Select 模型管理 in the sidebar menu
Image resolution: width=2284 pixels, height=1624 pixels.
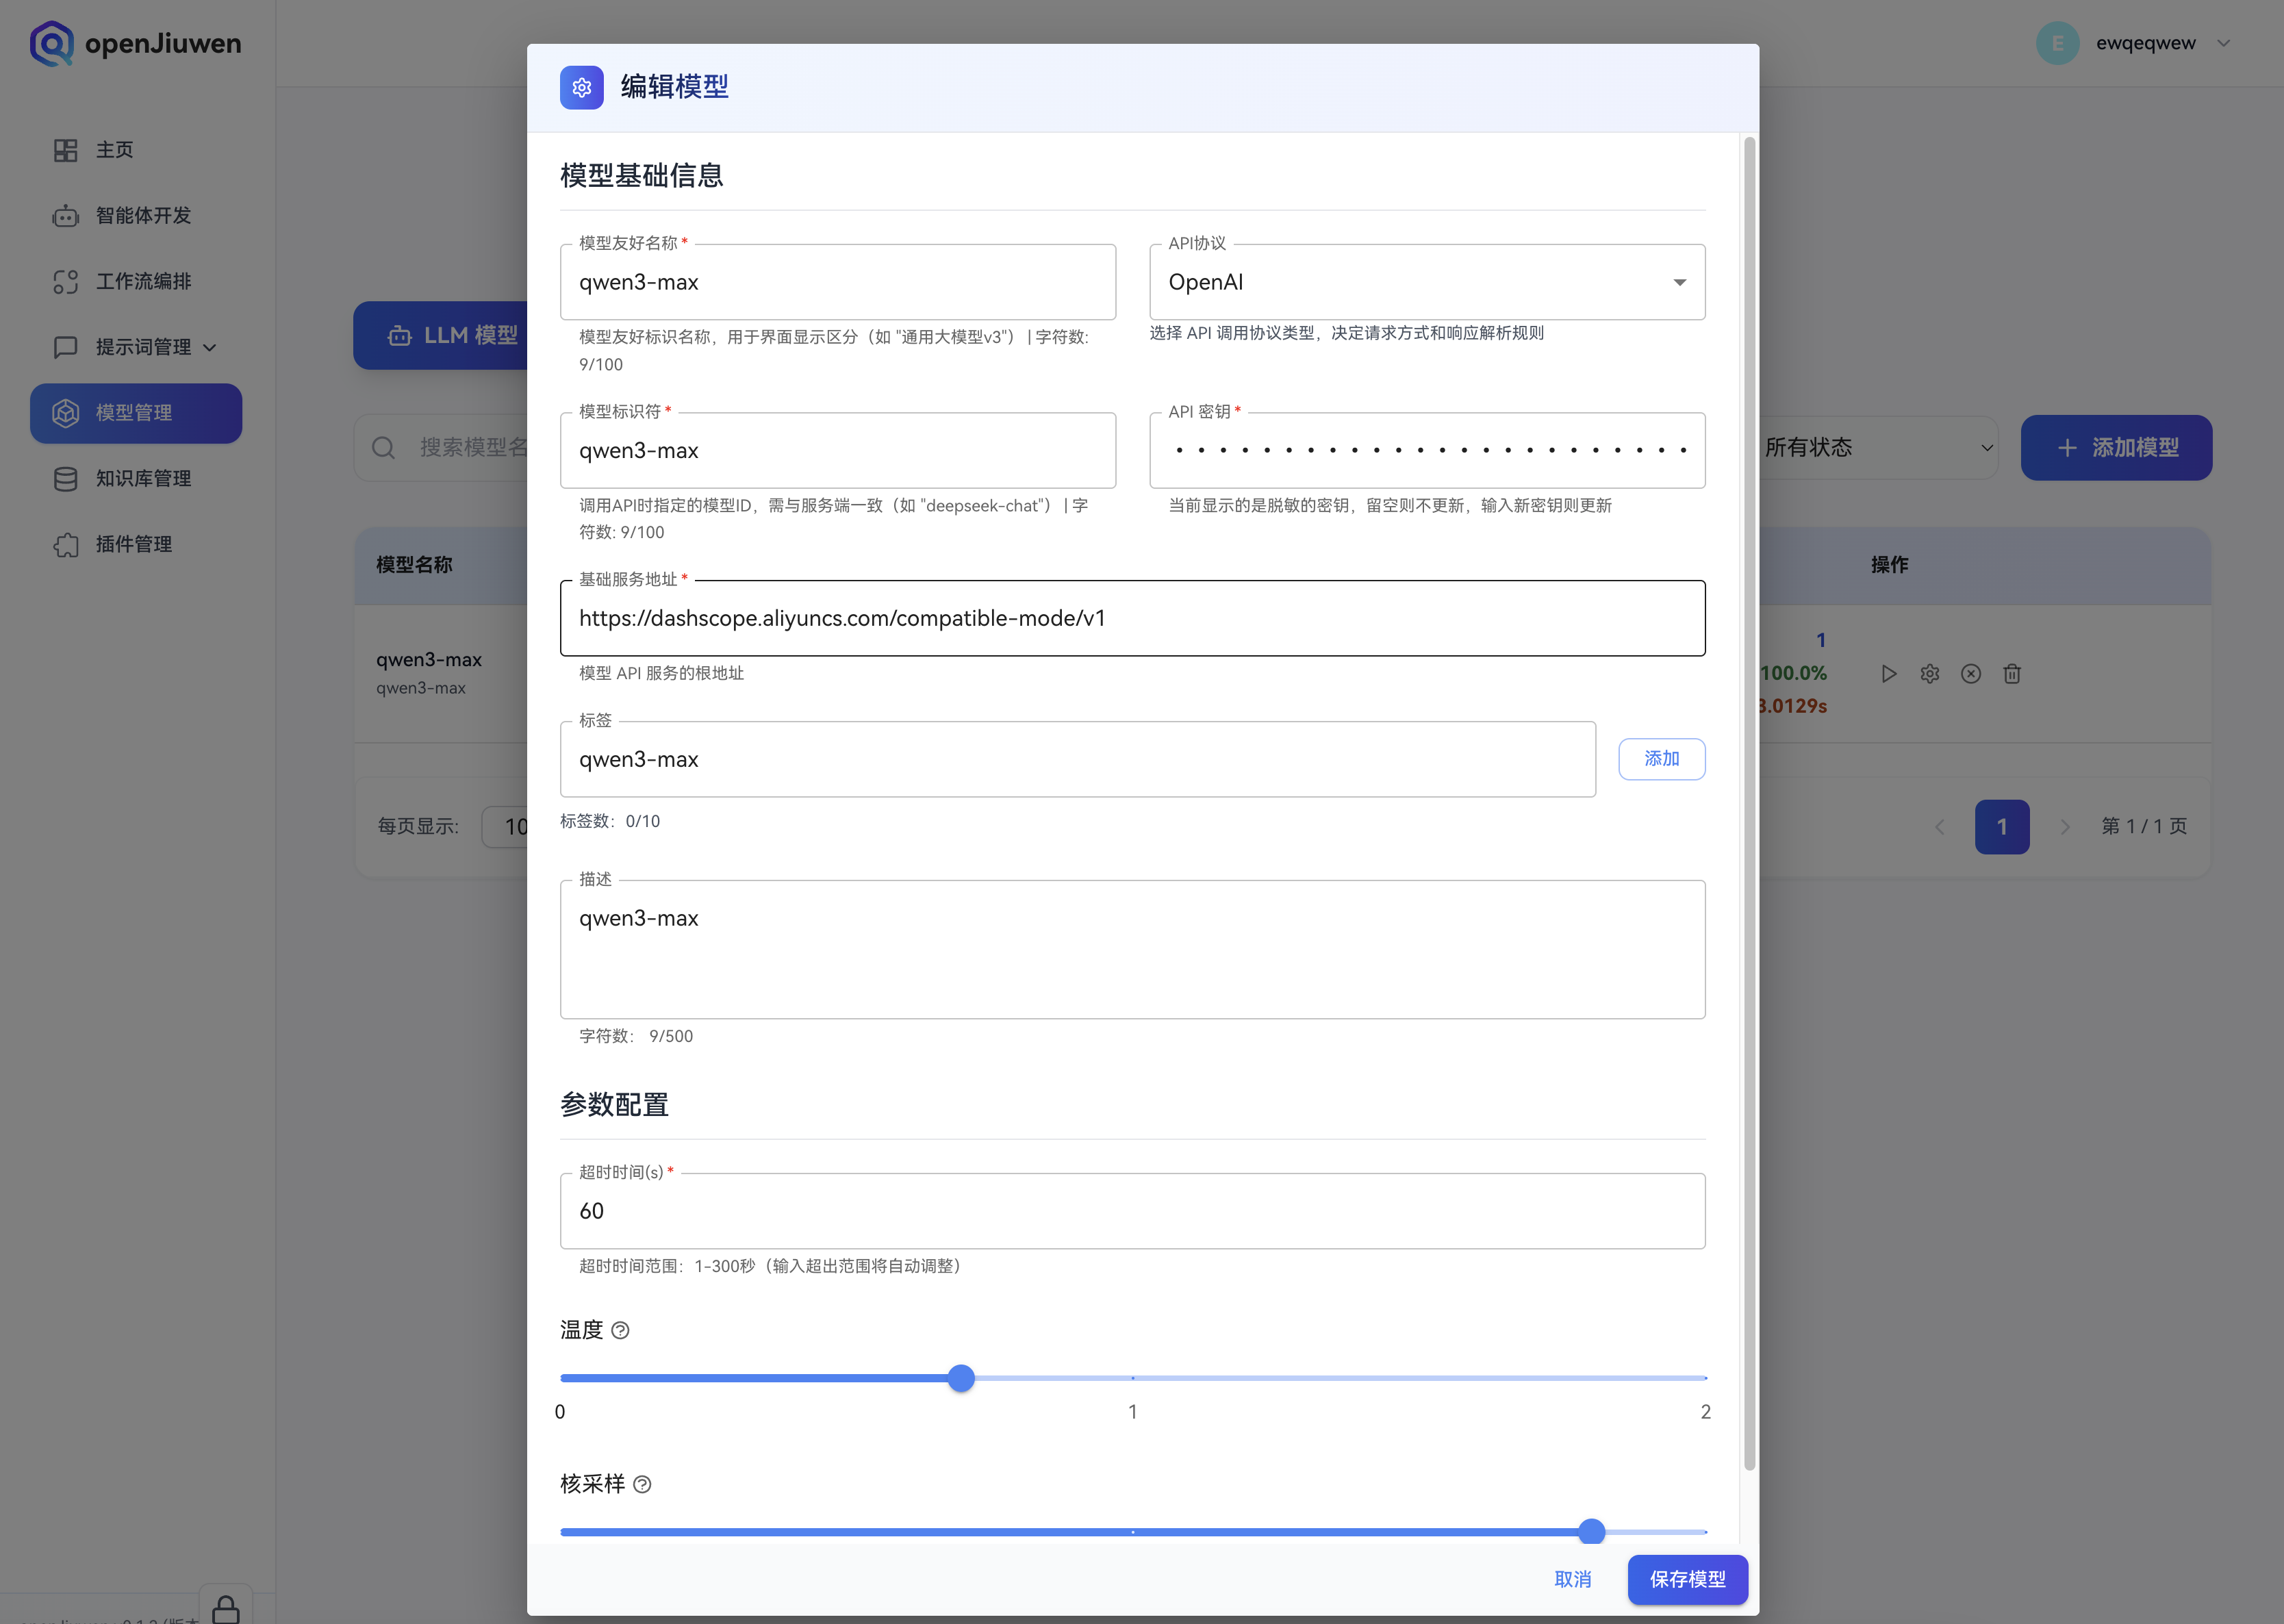pos(136,413)
